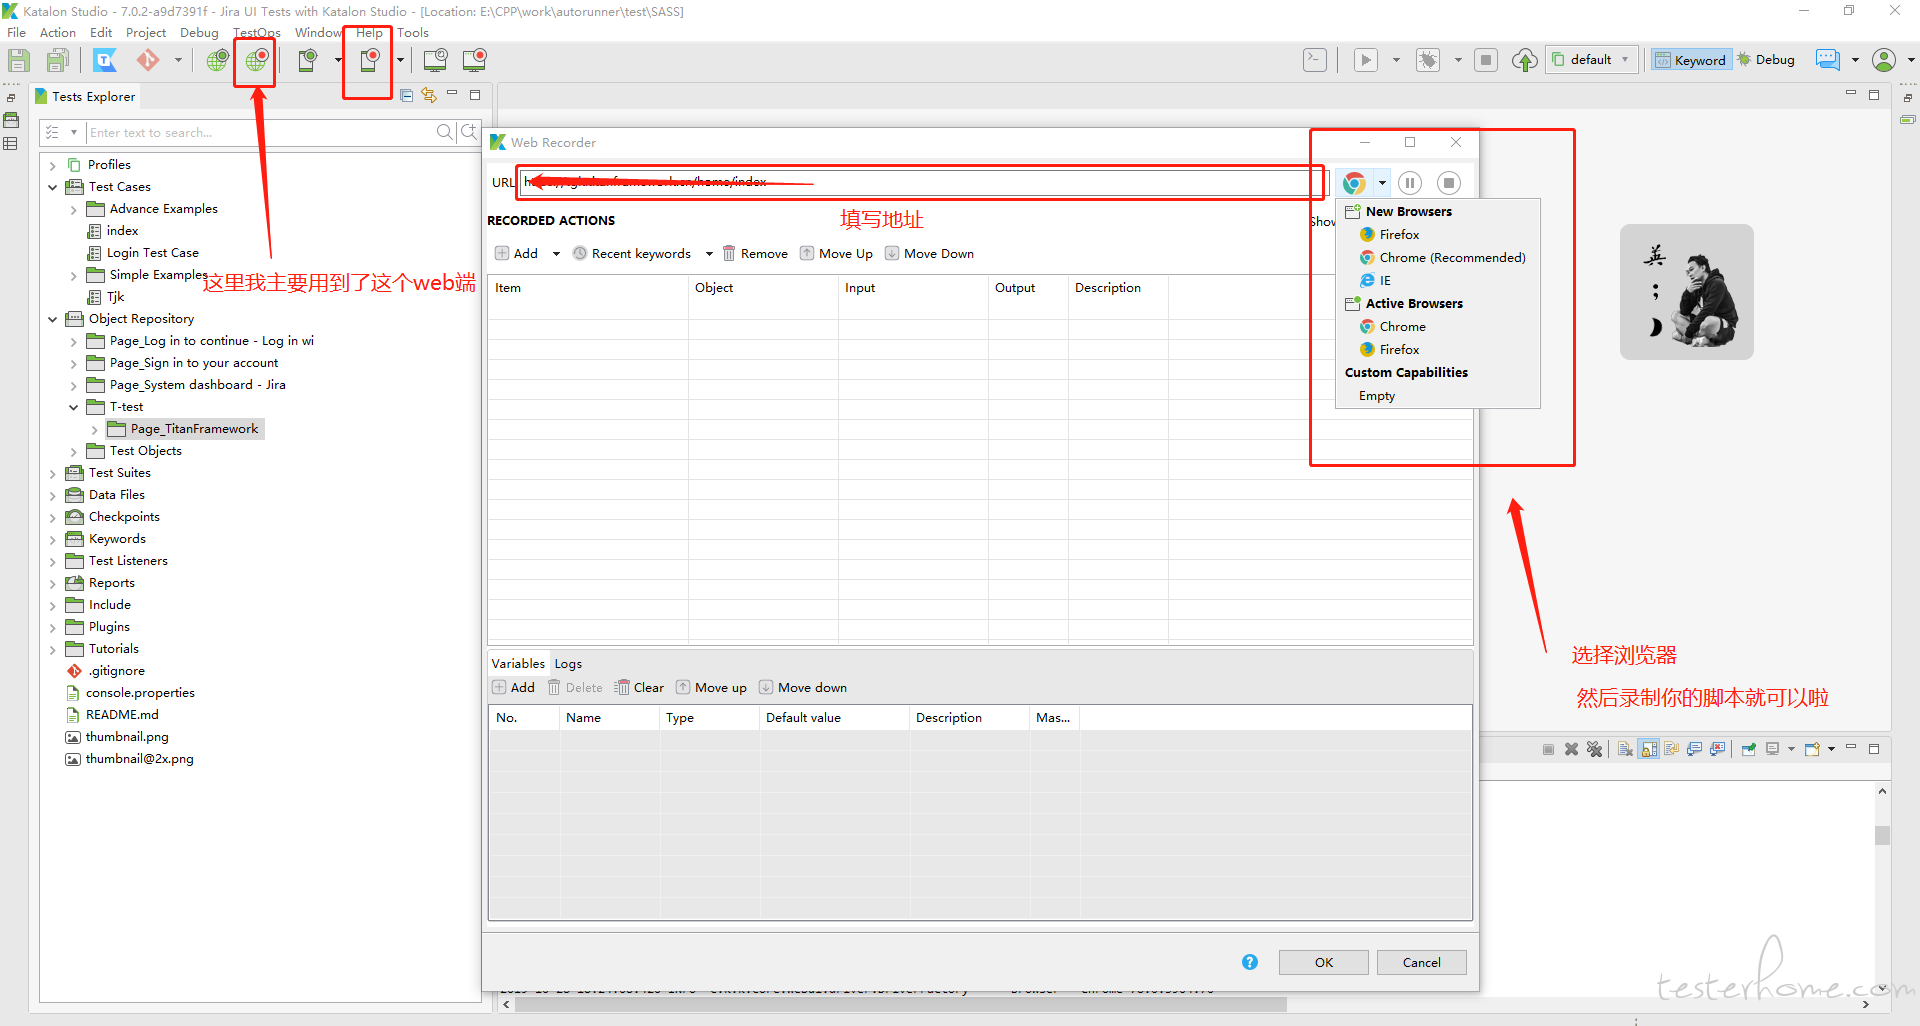Open the default profile dropdown

tap(1592, 60)
